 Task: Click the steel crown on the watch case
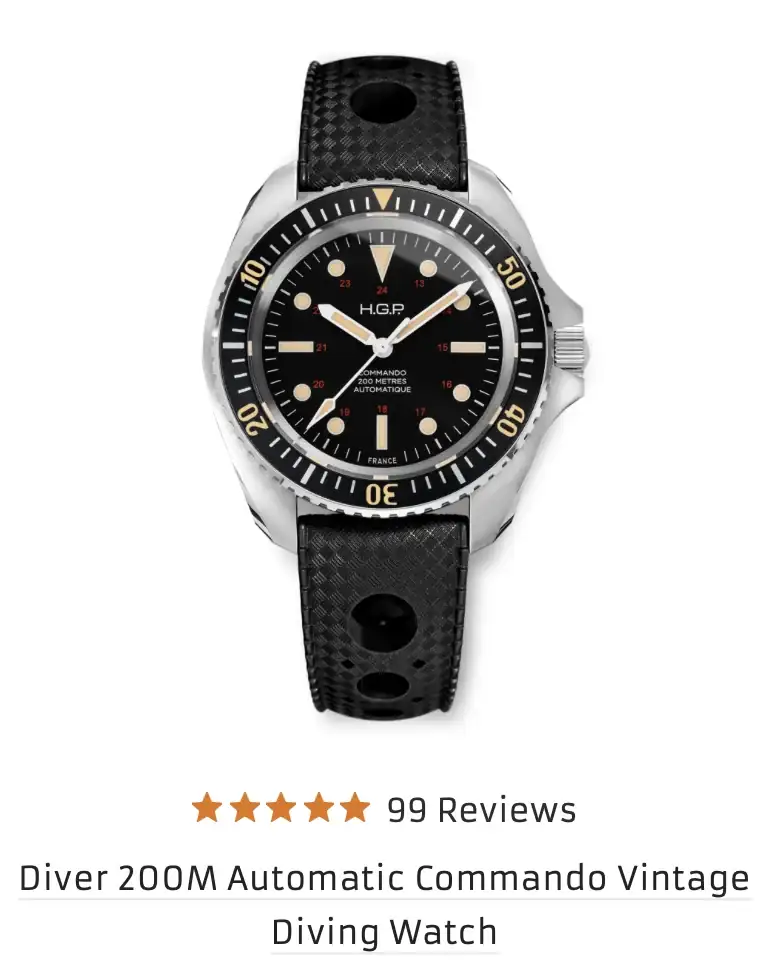click(569, 348)
